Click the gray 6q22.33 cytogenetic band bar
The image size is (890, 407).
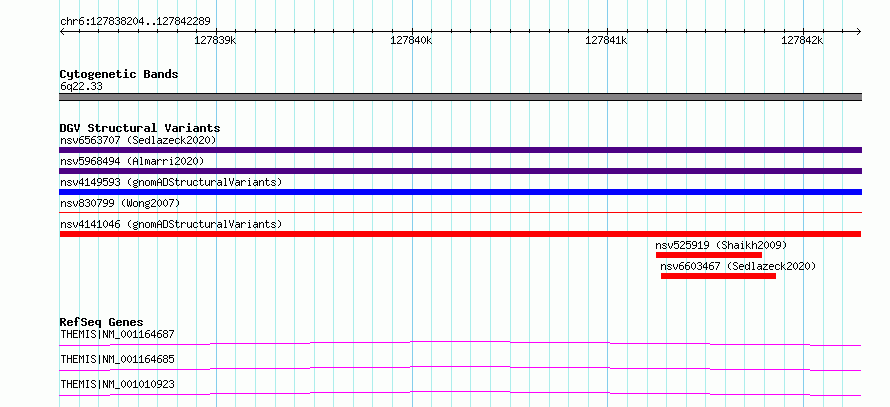460,97
